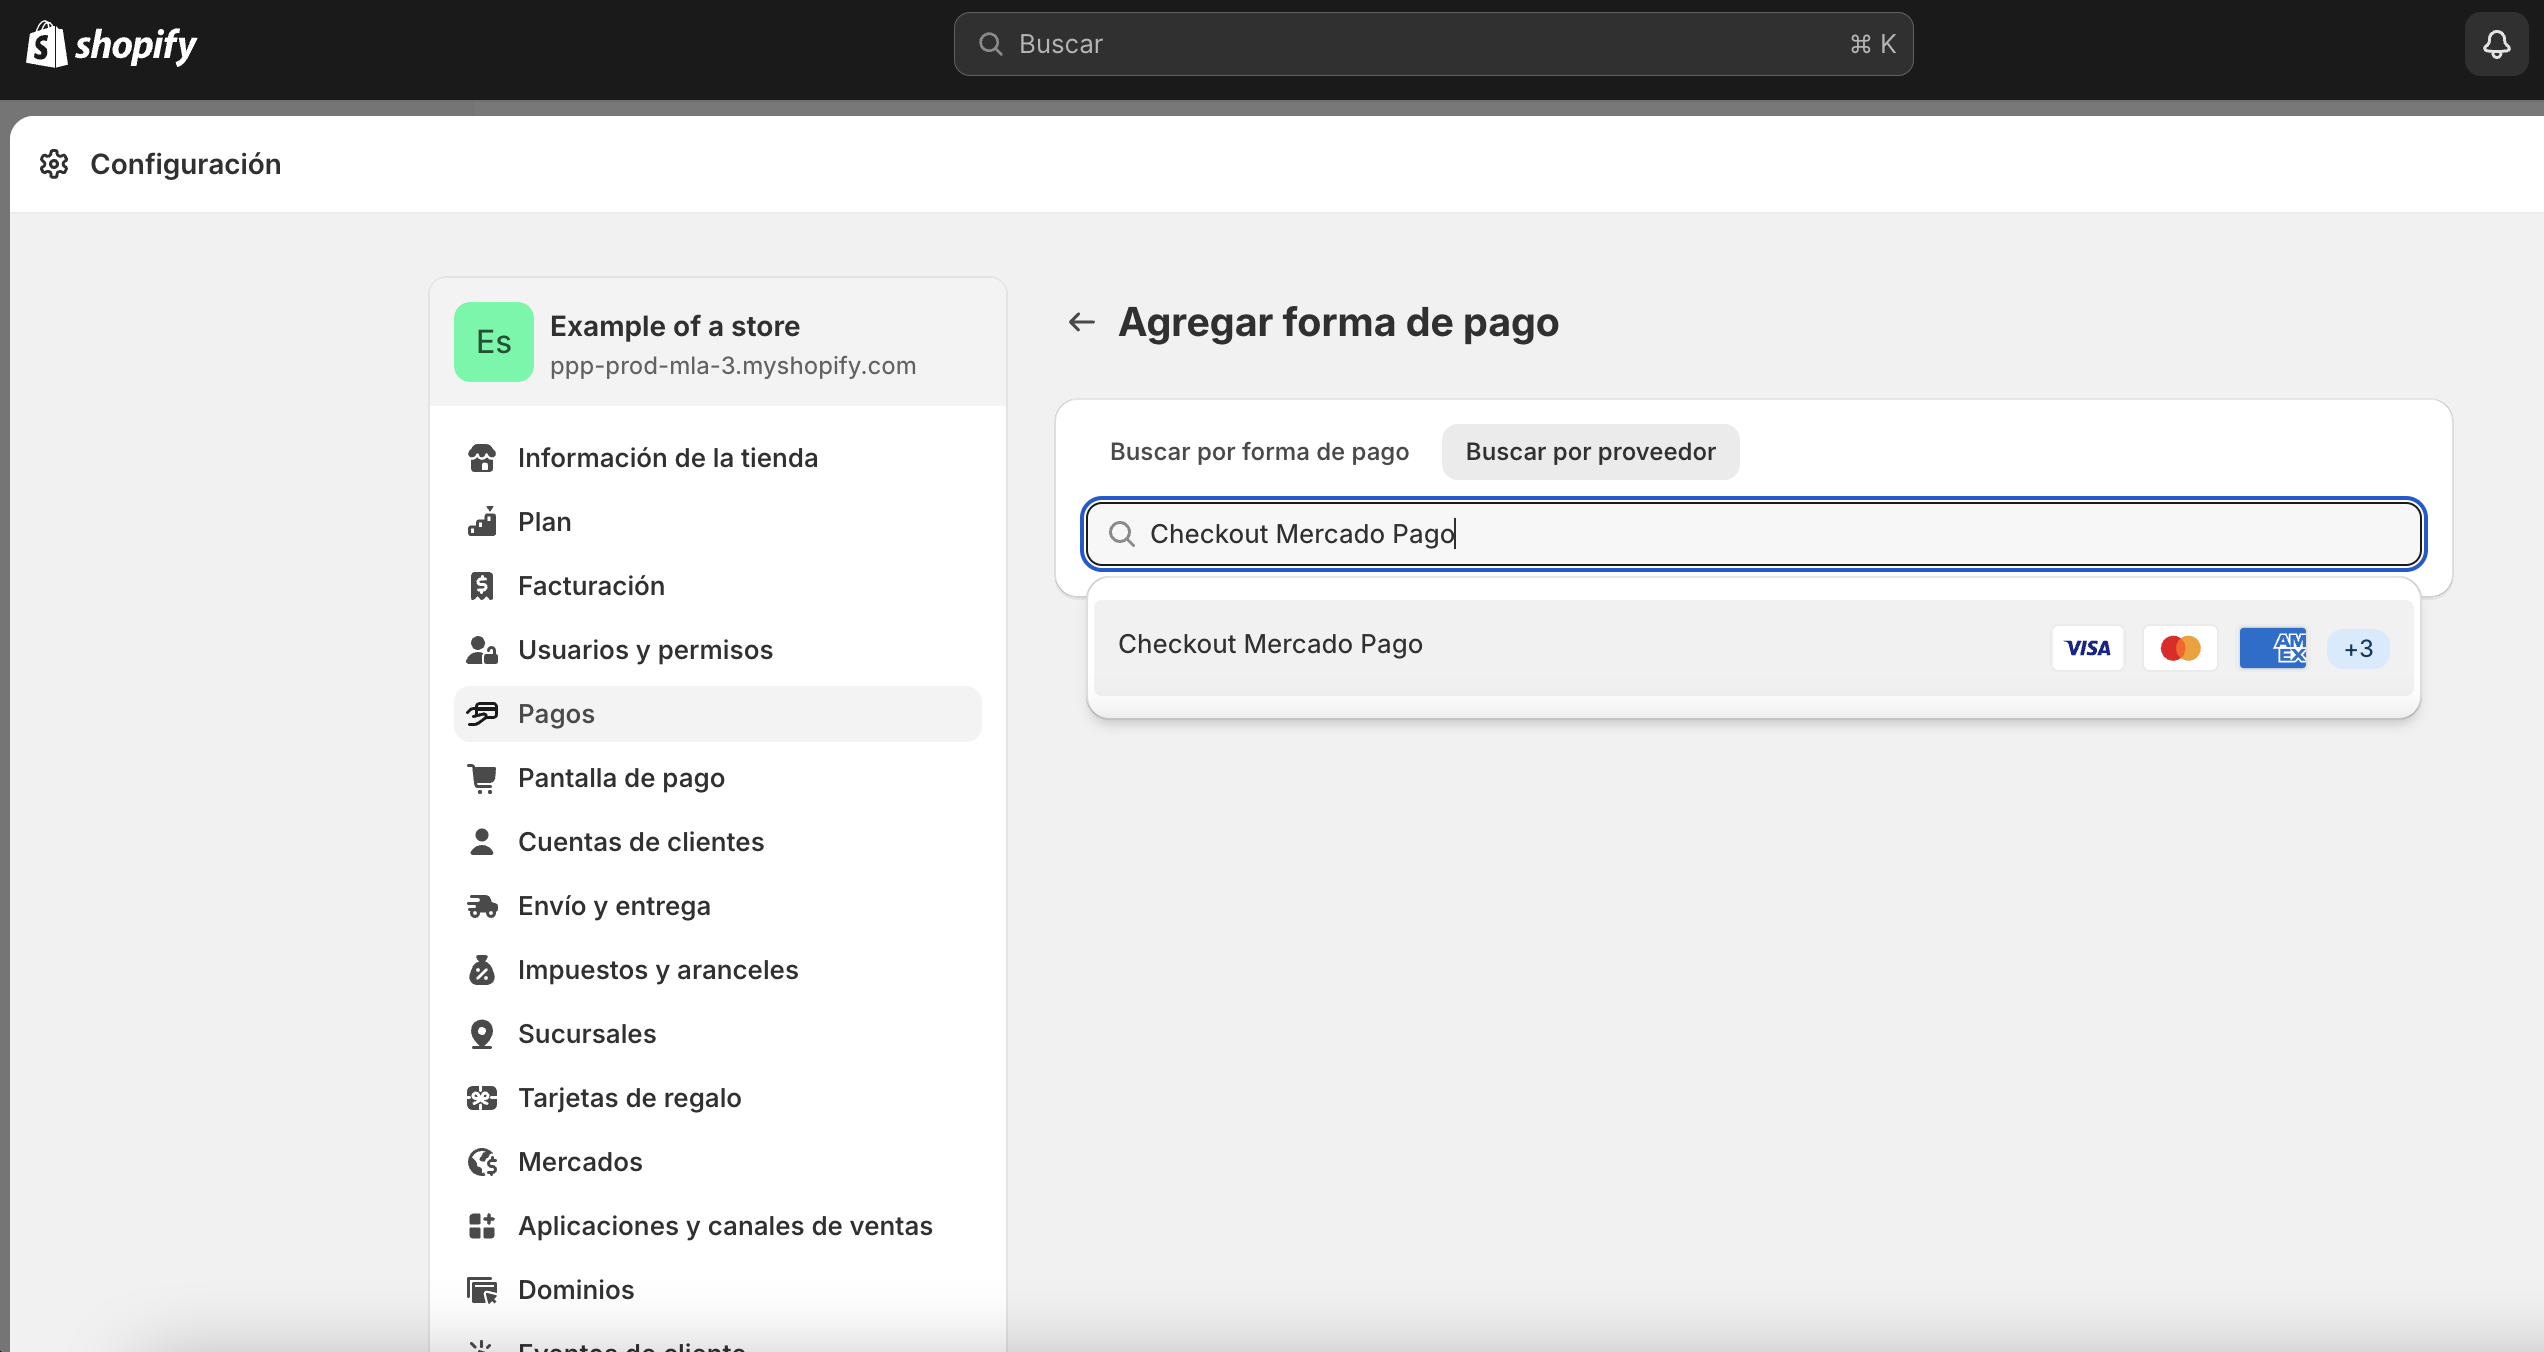The image size is (2544, 1352).
Task: Click the +3 more payment methods badge
Action: (x=2358, y=649)
